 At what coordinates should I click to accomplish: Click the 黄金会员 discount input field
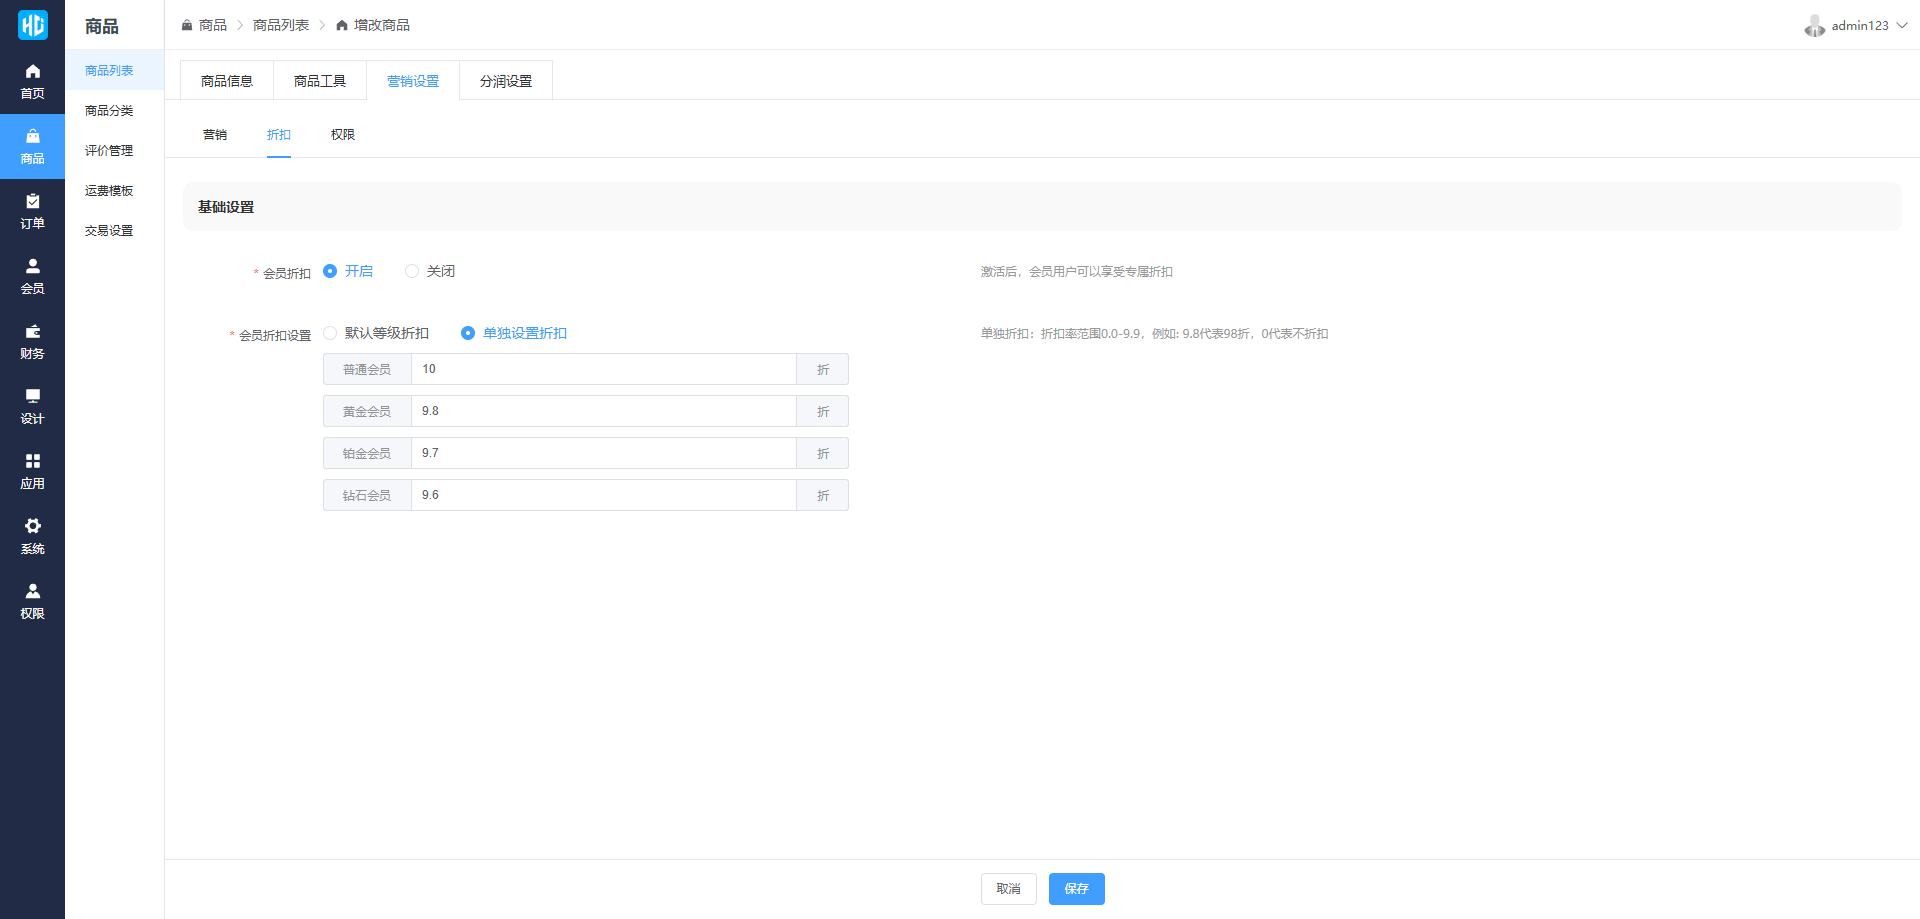[603, 411]
